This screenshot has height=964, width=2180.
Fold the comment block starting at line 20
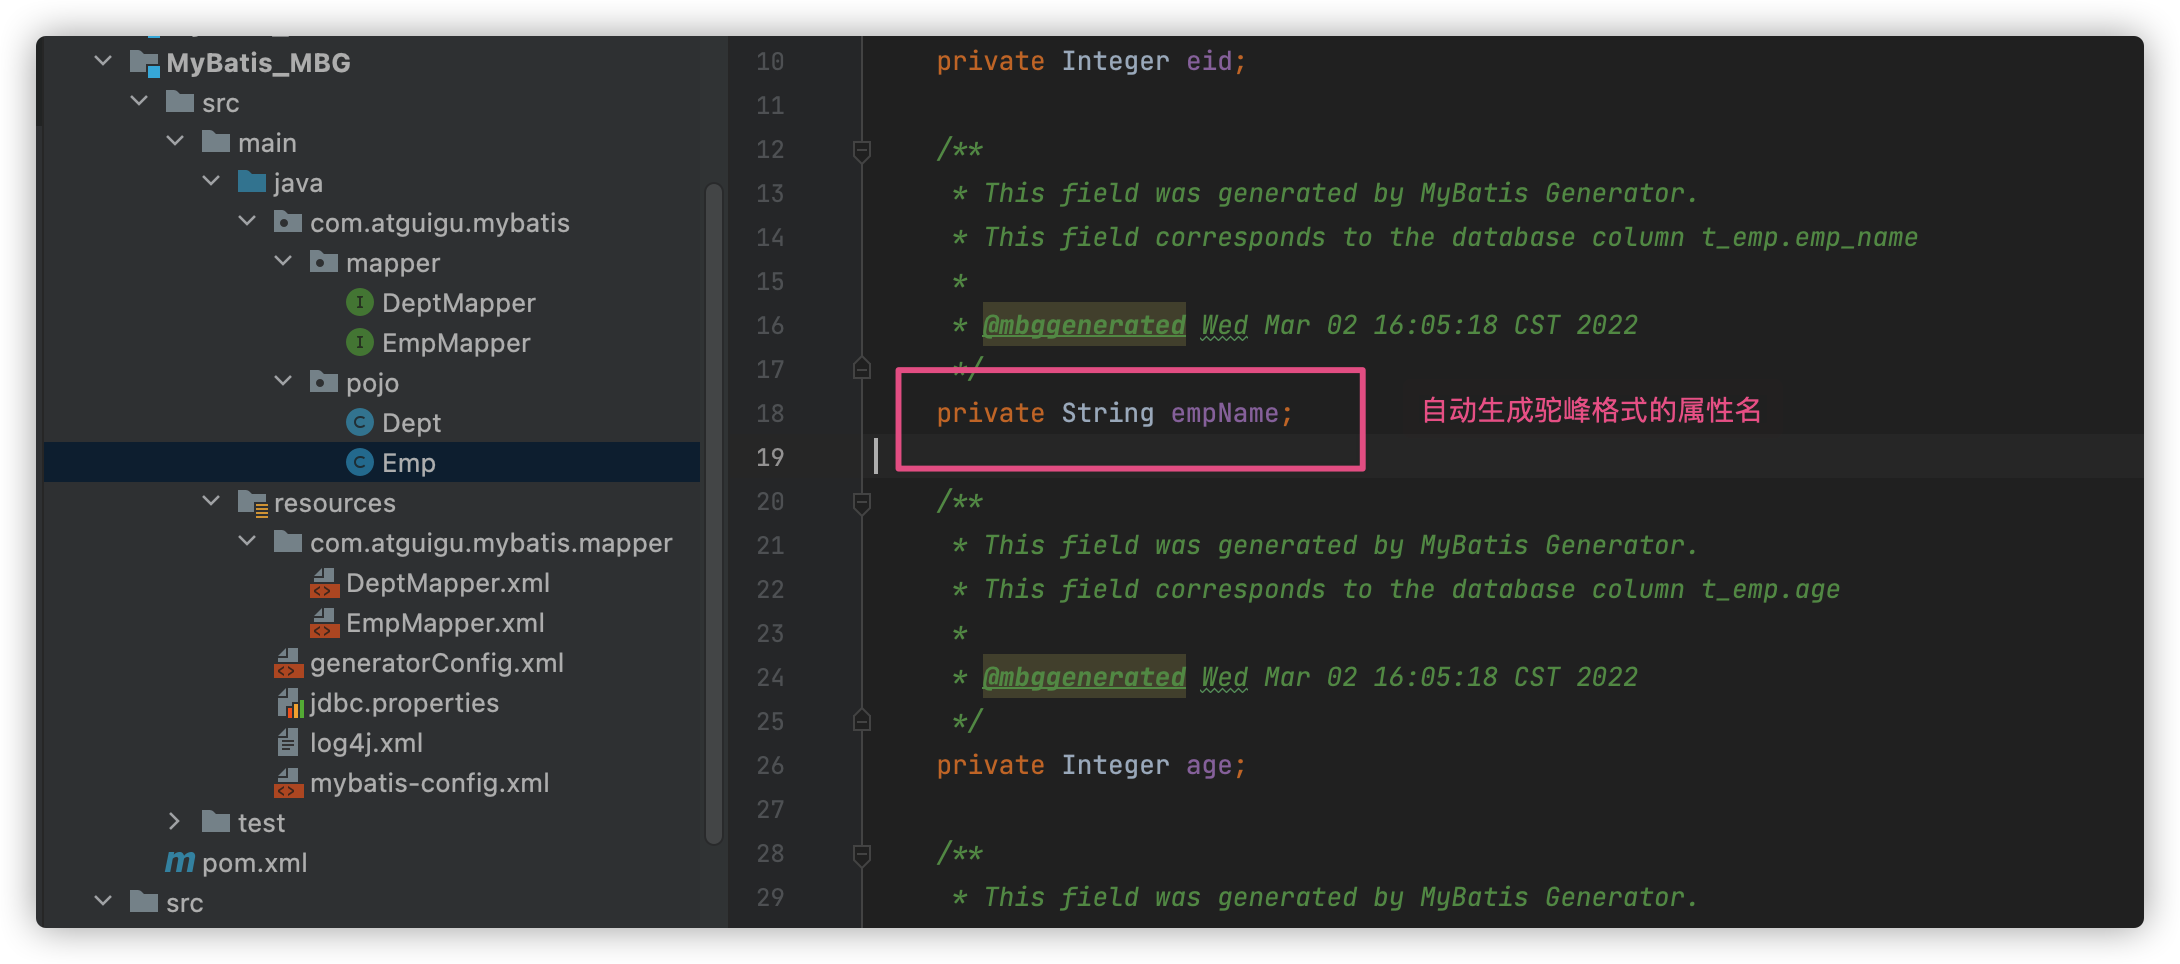(x=860, y=501)
